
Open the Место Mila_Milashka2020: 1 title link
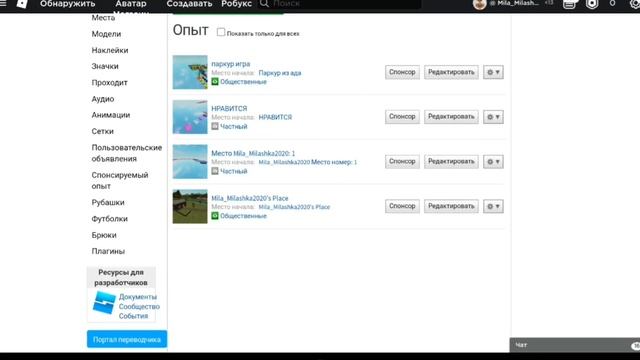(x=253, y=153)
